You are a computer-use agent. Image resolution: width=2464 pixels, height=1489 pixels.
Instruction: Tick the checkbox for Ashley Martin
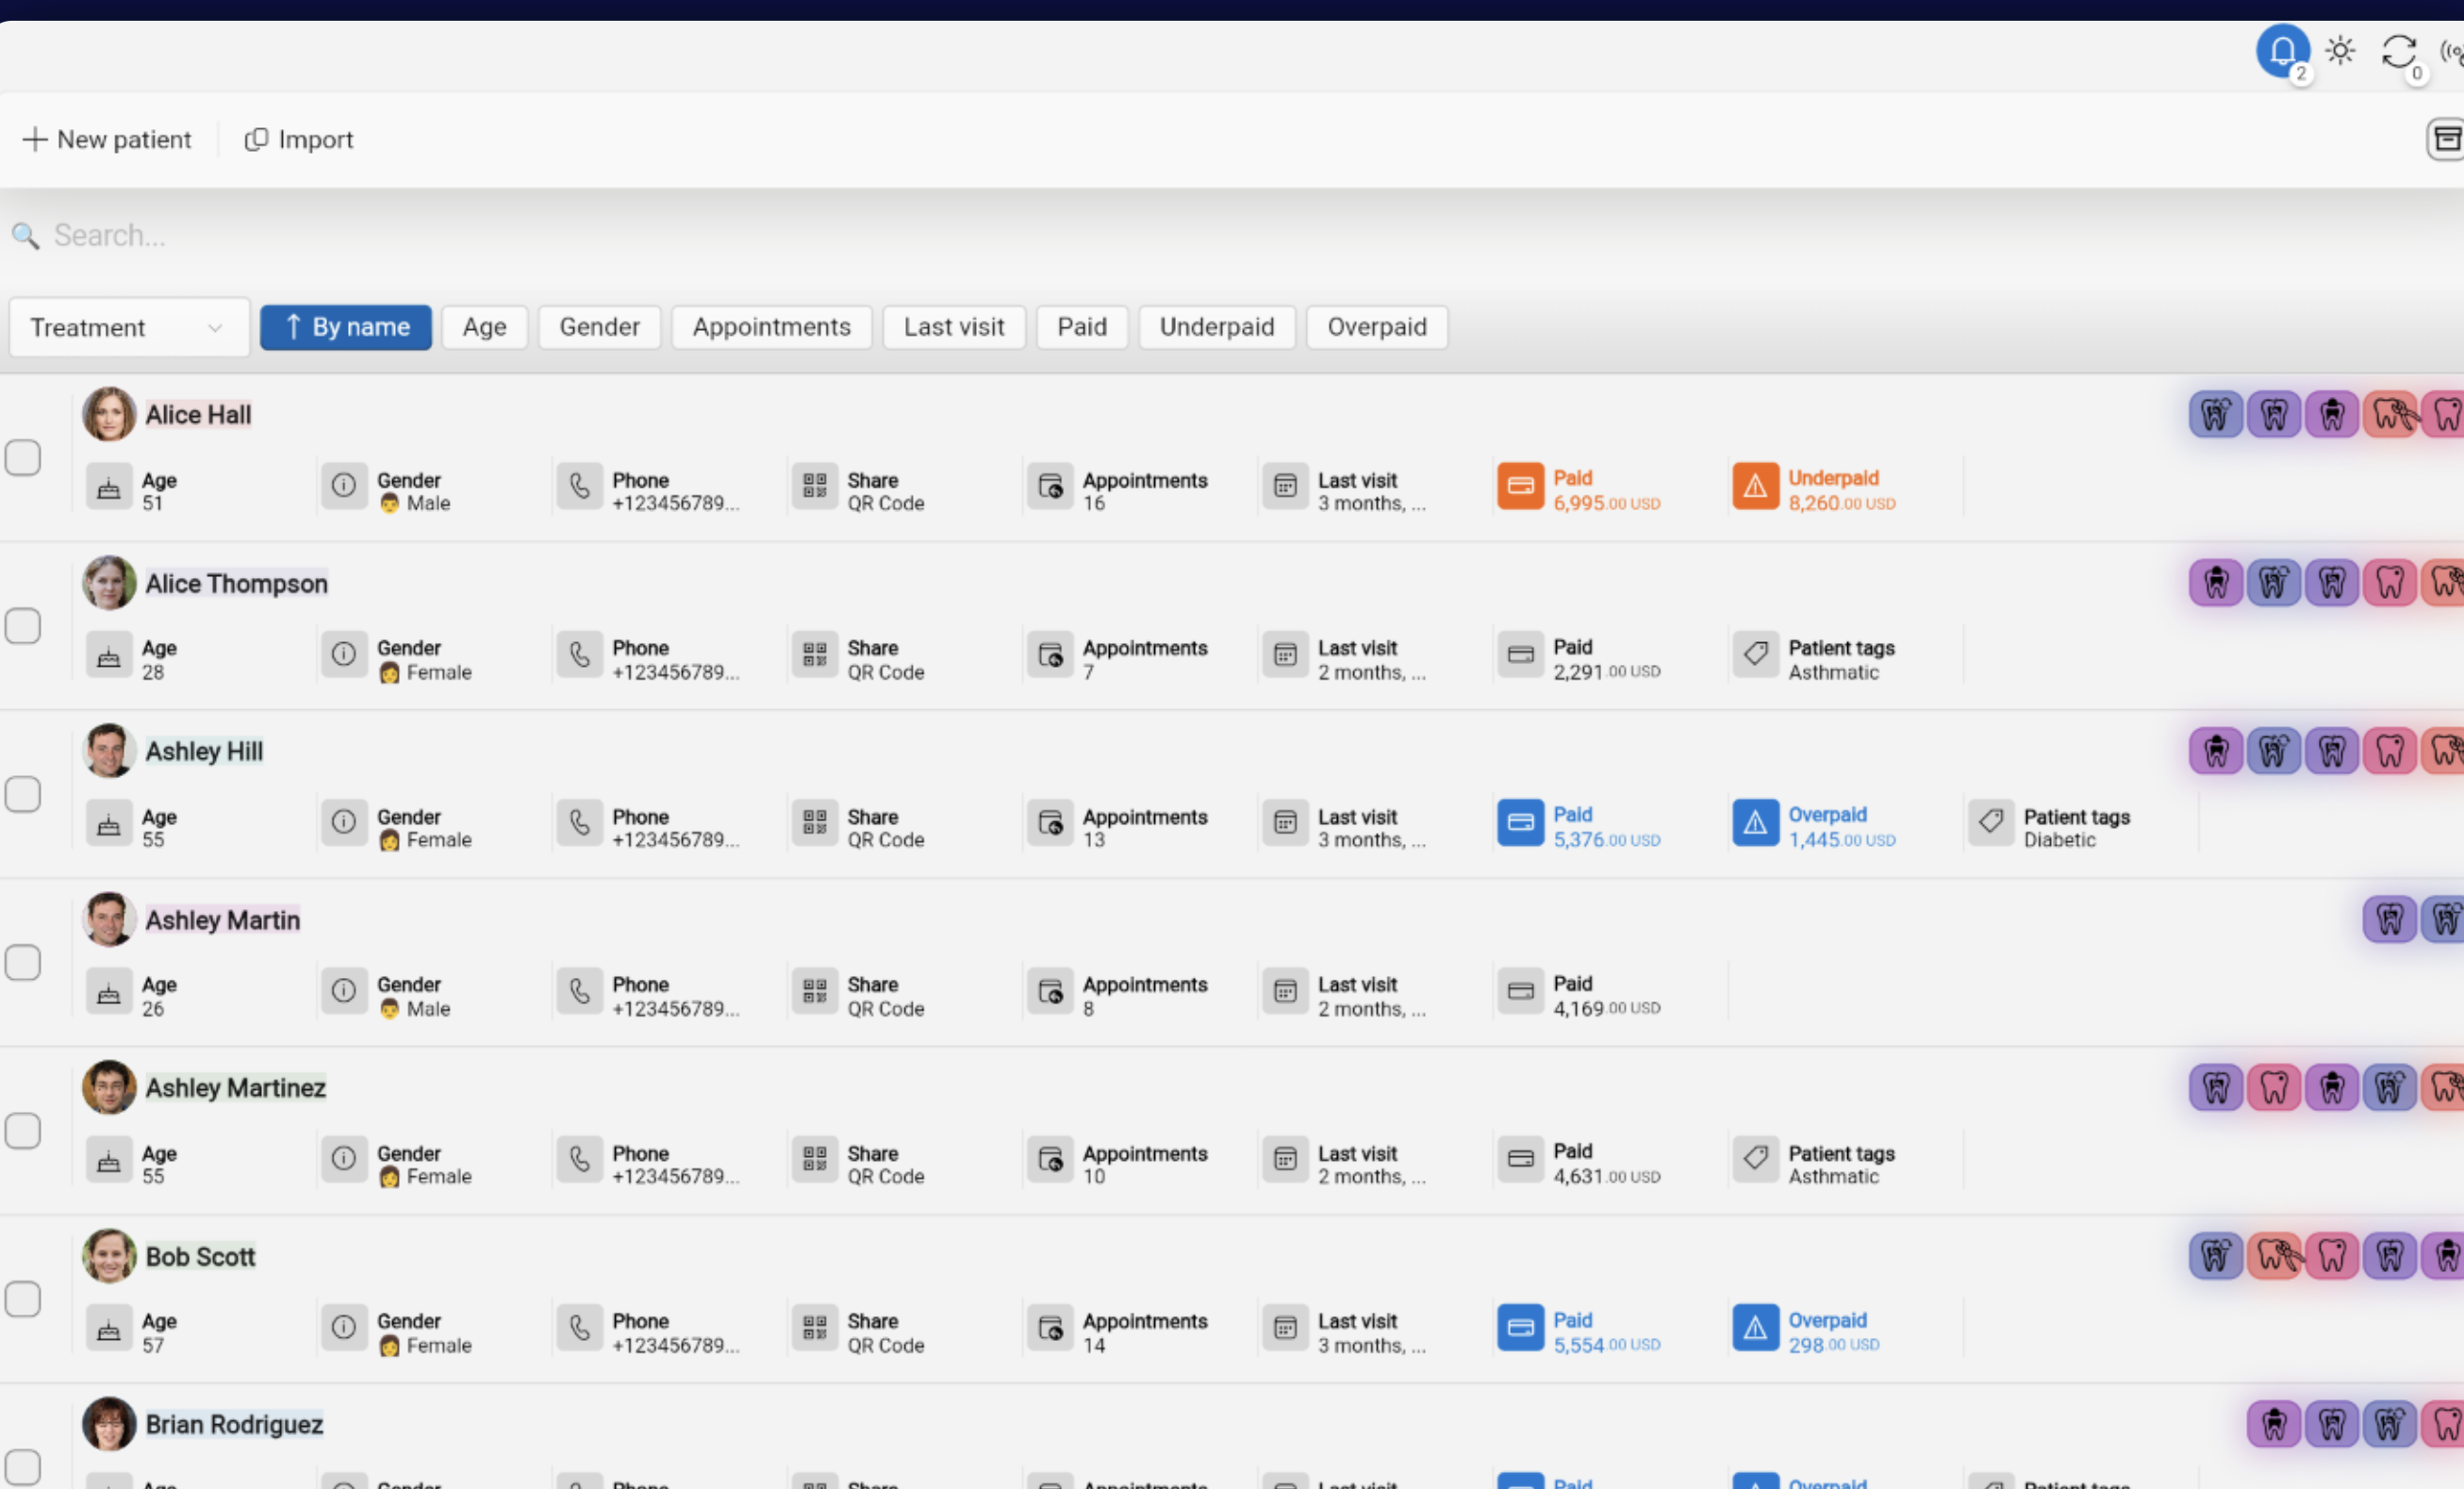point(23,963)
